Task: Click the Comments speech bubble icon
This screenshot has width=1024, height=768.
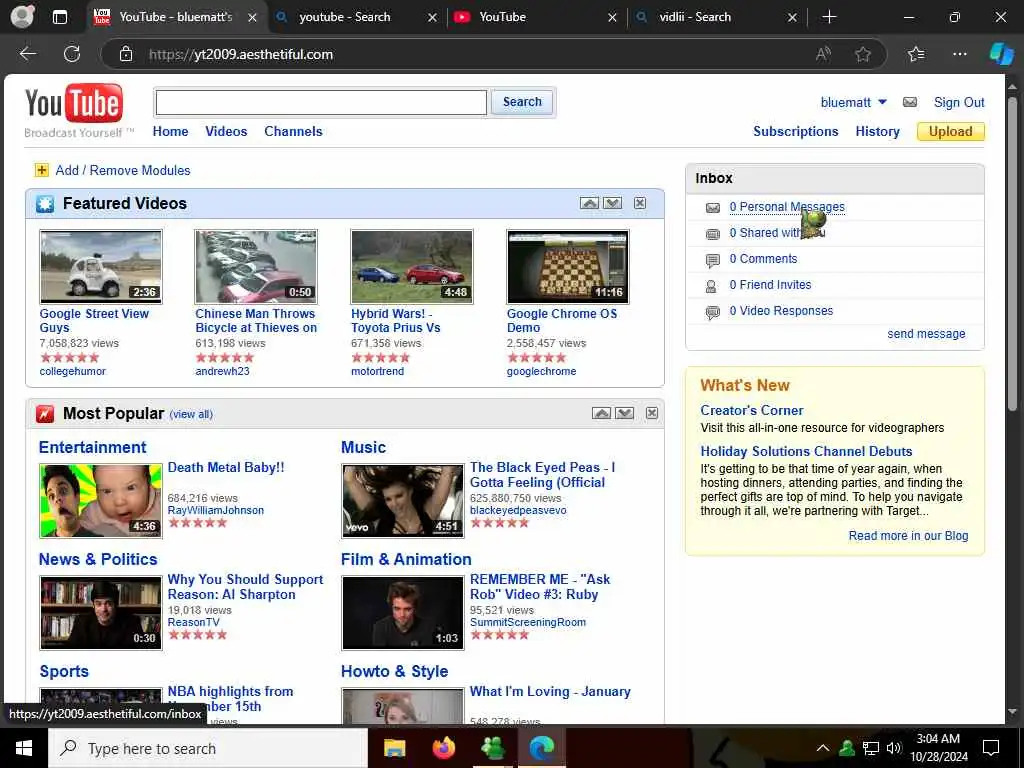Action: click(712, 260)
